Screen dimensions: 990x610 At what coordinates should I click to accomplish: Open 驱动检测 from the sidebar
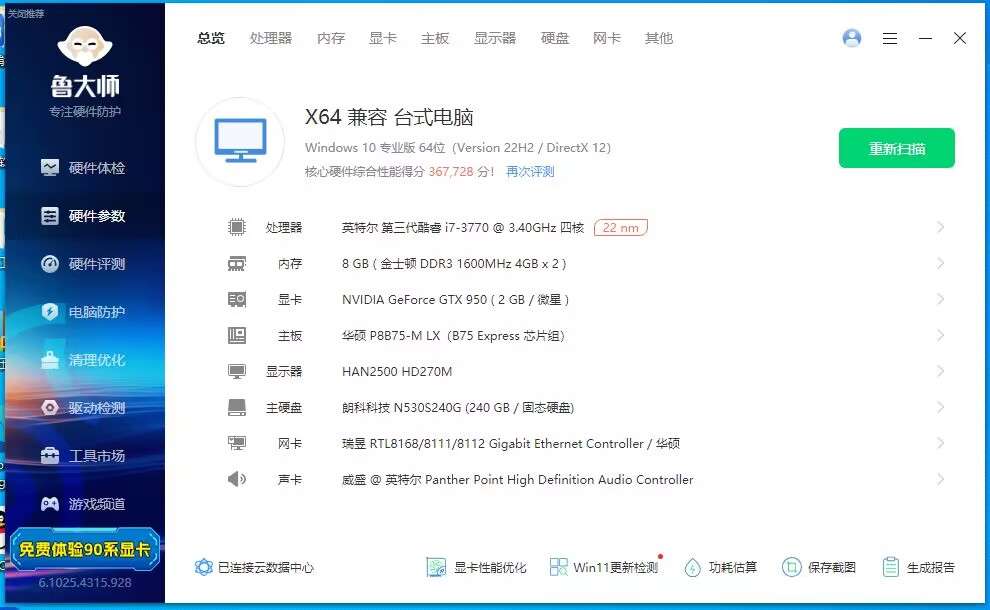[84, 408]
